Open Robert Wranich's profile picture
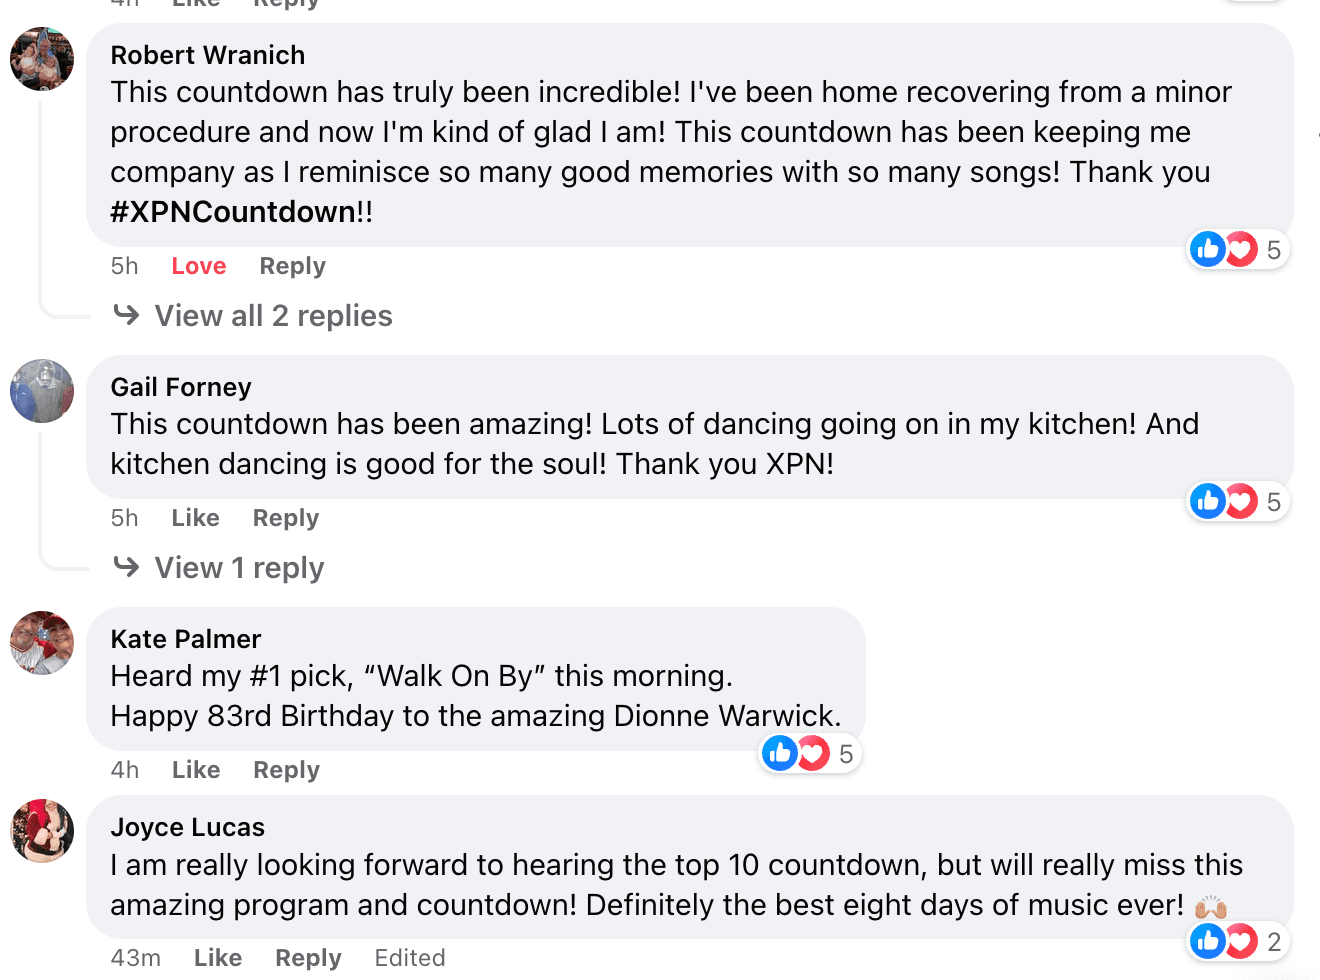The image size is (1320, 980). click(42, 59)
